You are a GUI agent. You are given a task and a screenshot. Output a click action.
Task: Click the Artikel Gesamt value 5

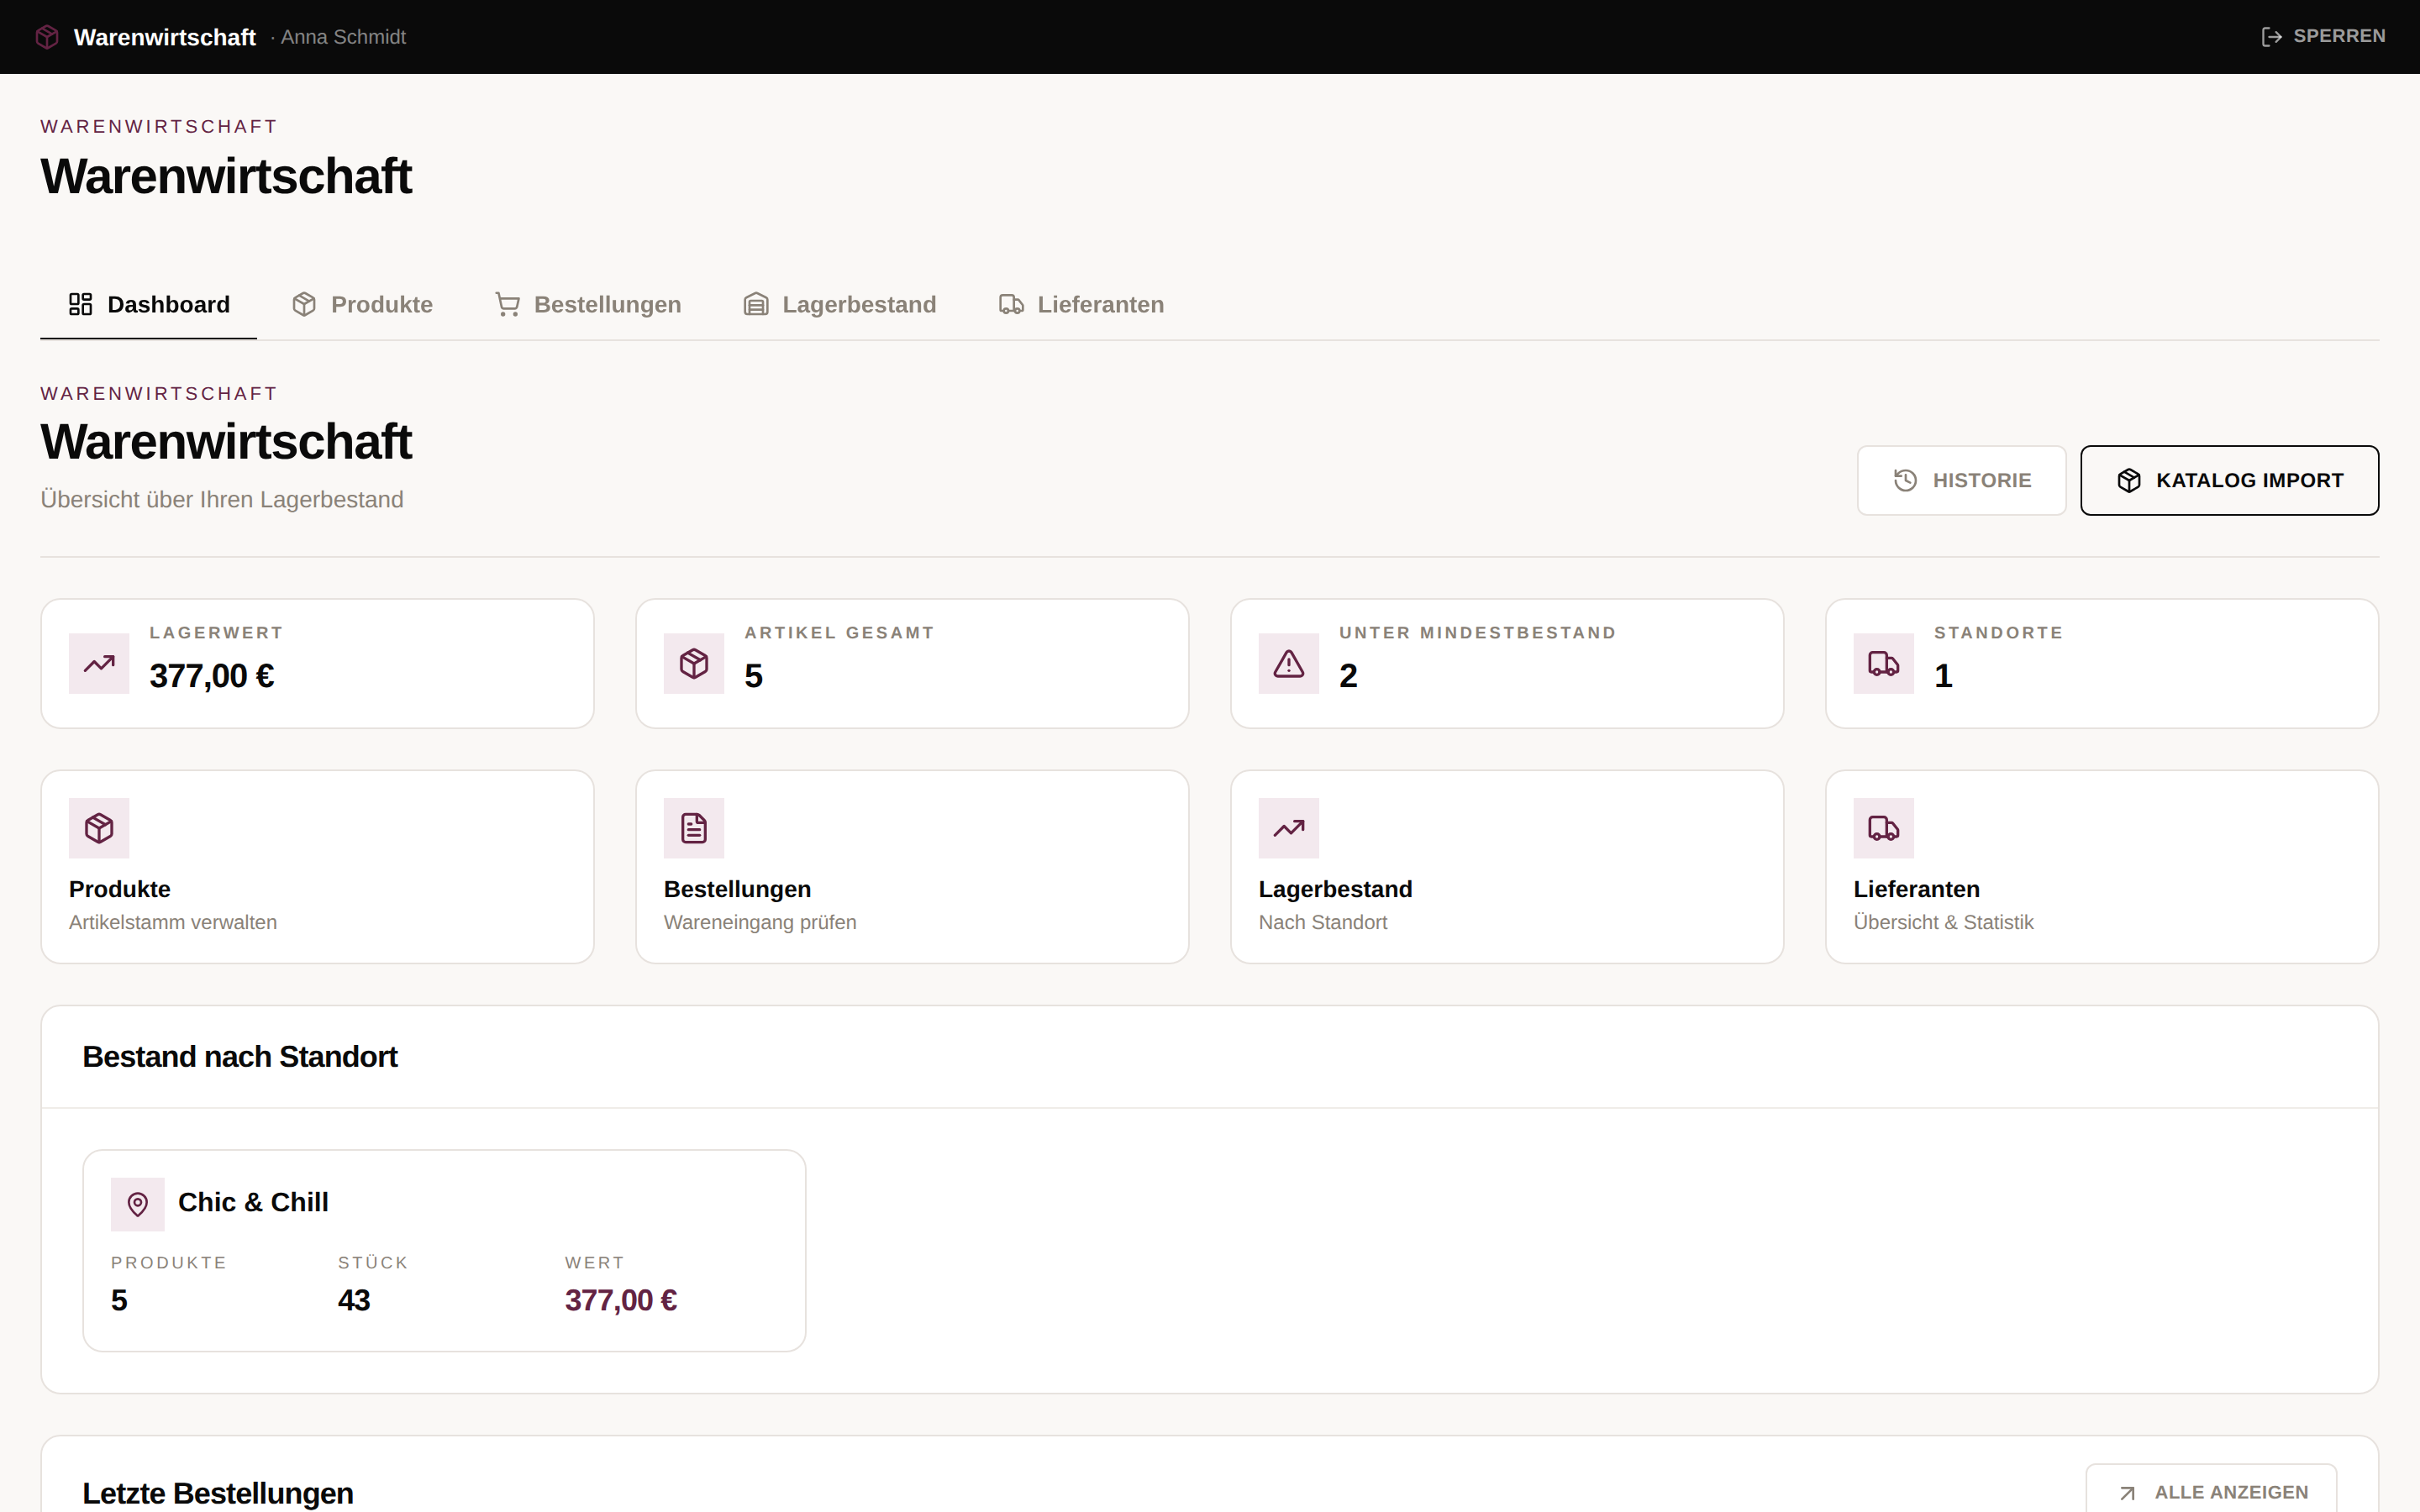[754, 677]
